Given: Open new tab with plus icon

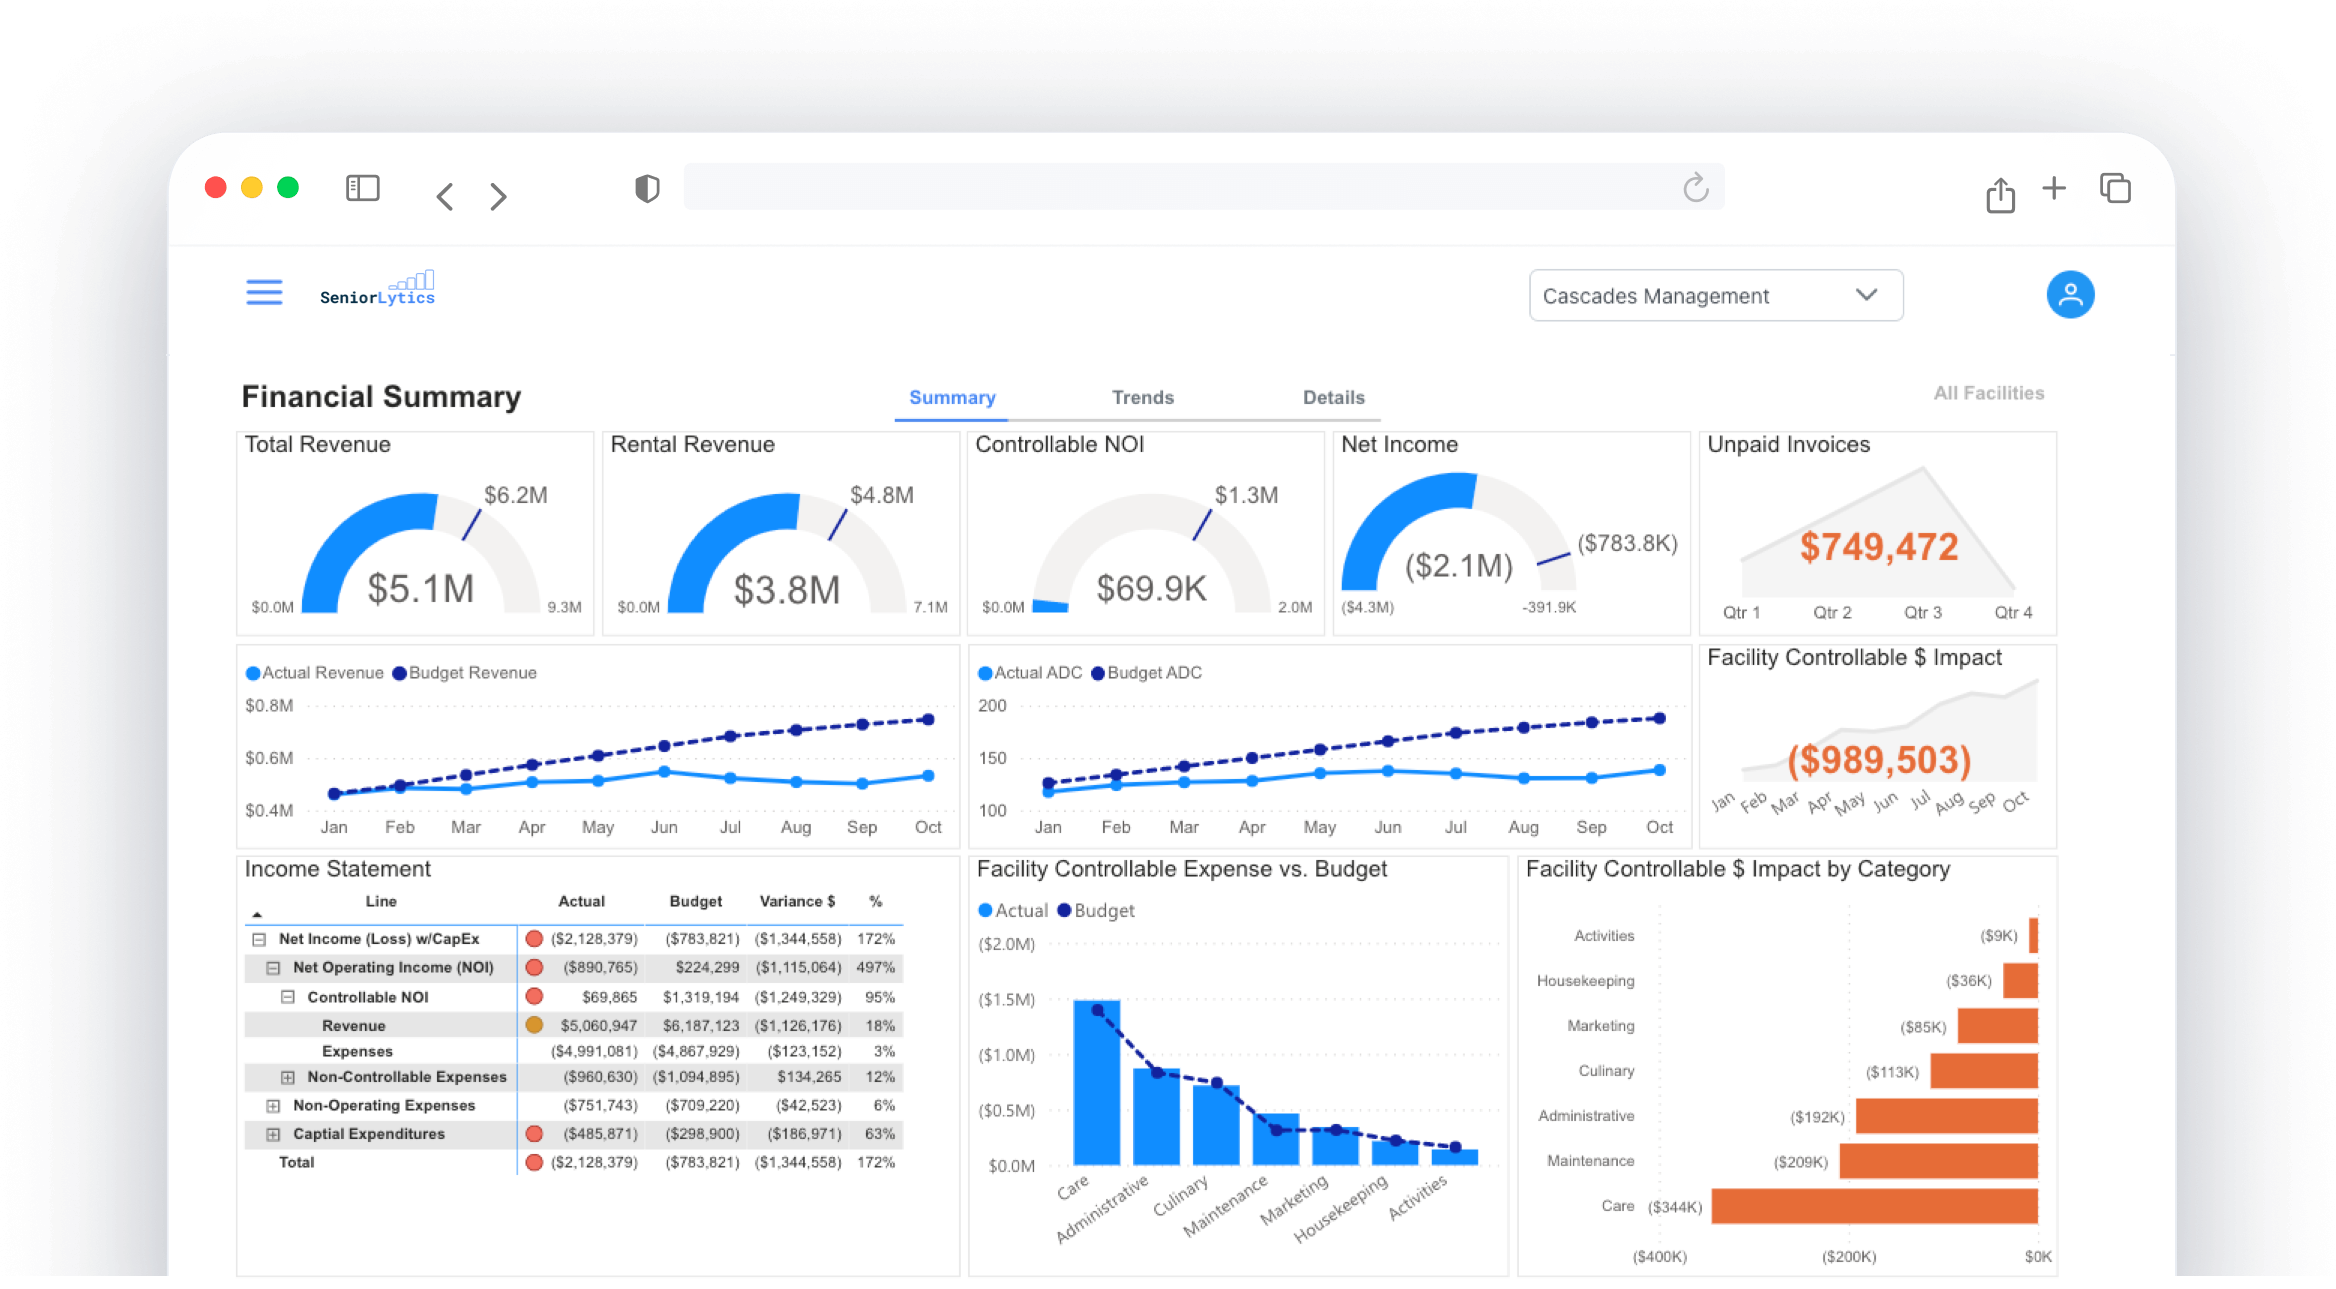Looking at the screenshot, I should 2054,188.
